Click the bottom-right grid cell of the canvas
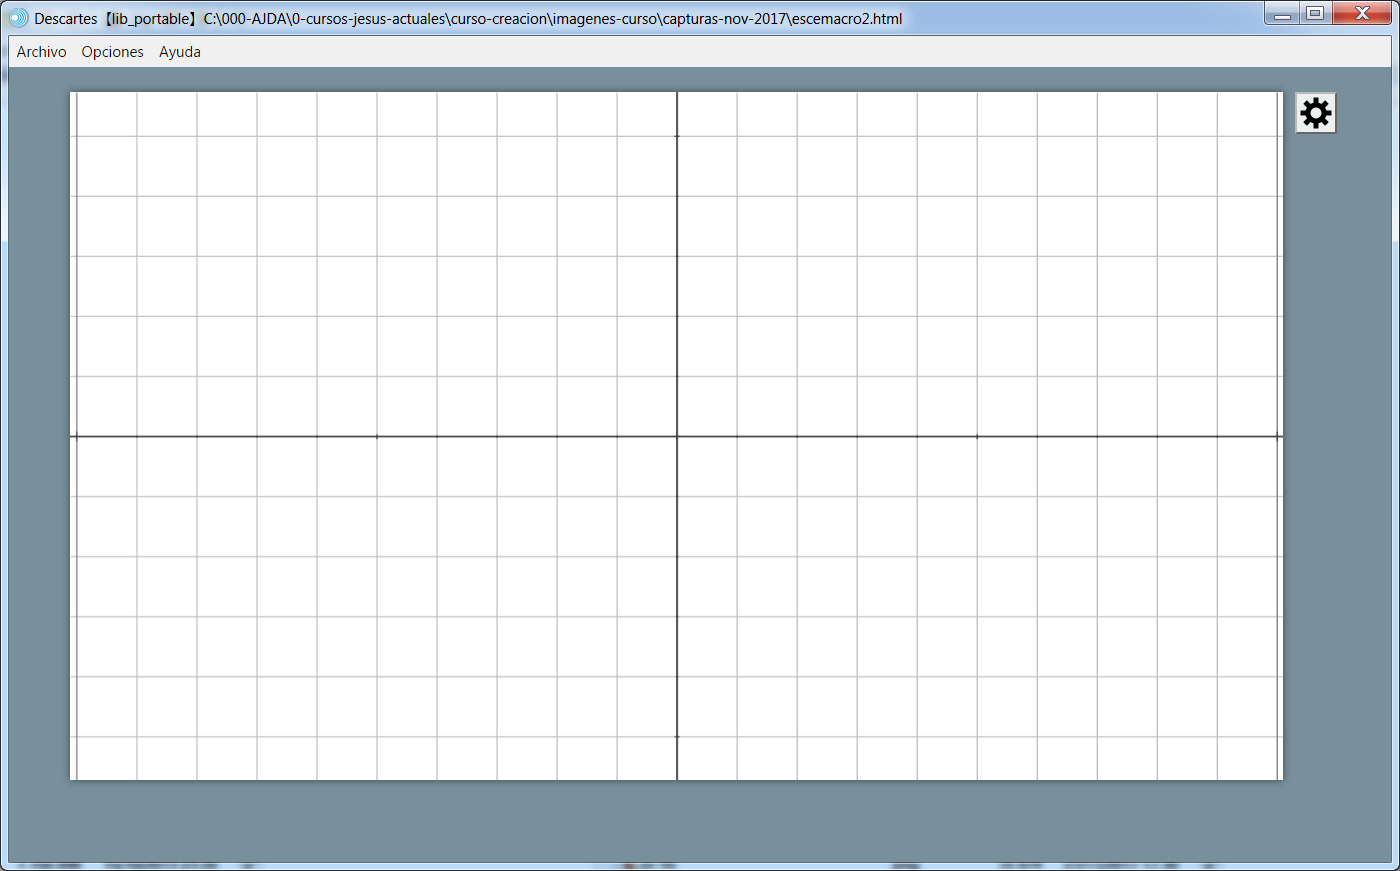 1248,758
